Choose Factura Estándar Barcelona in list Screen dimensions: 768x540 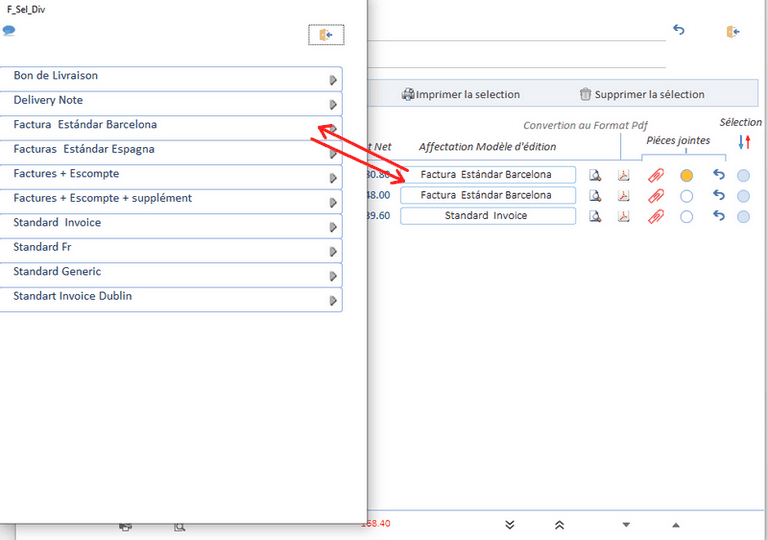coord(170,127)
